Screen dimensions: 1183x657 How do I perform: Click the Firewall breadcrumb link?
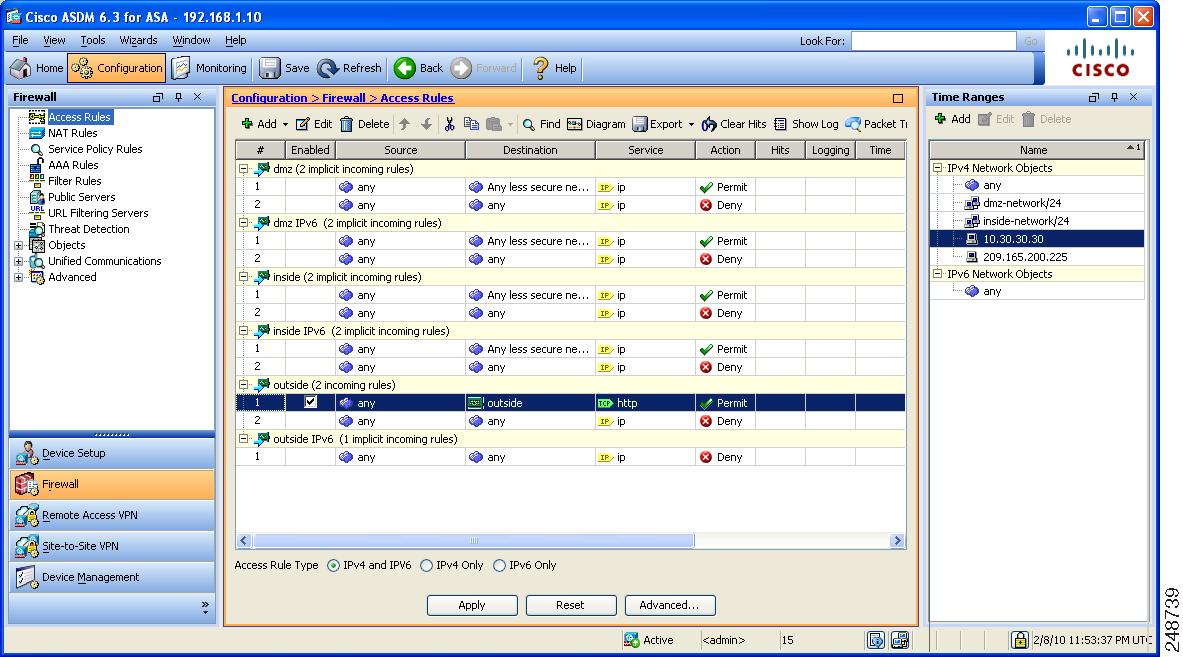(343, 98)
